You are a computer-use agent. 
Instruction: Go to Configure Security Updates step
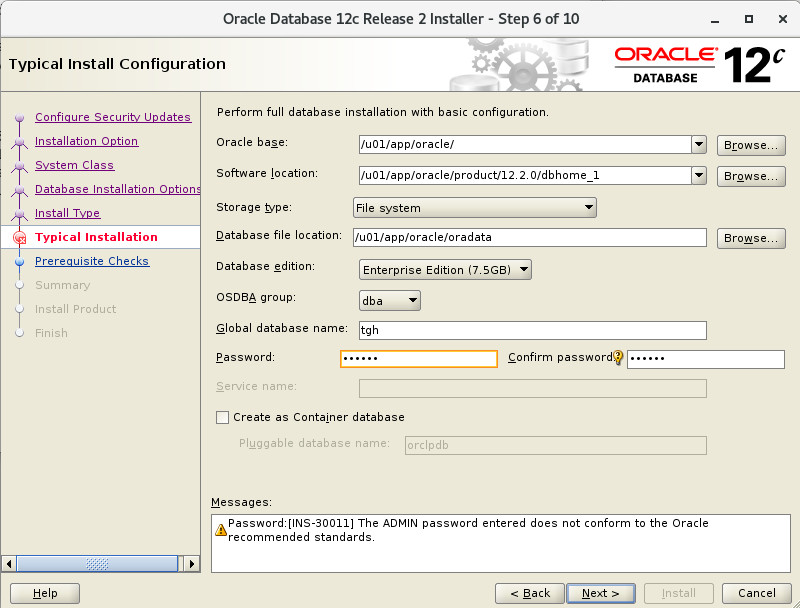[x=113, y=117]
